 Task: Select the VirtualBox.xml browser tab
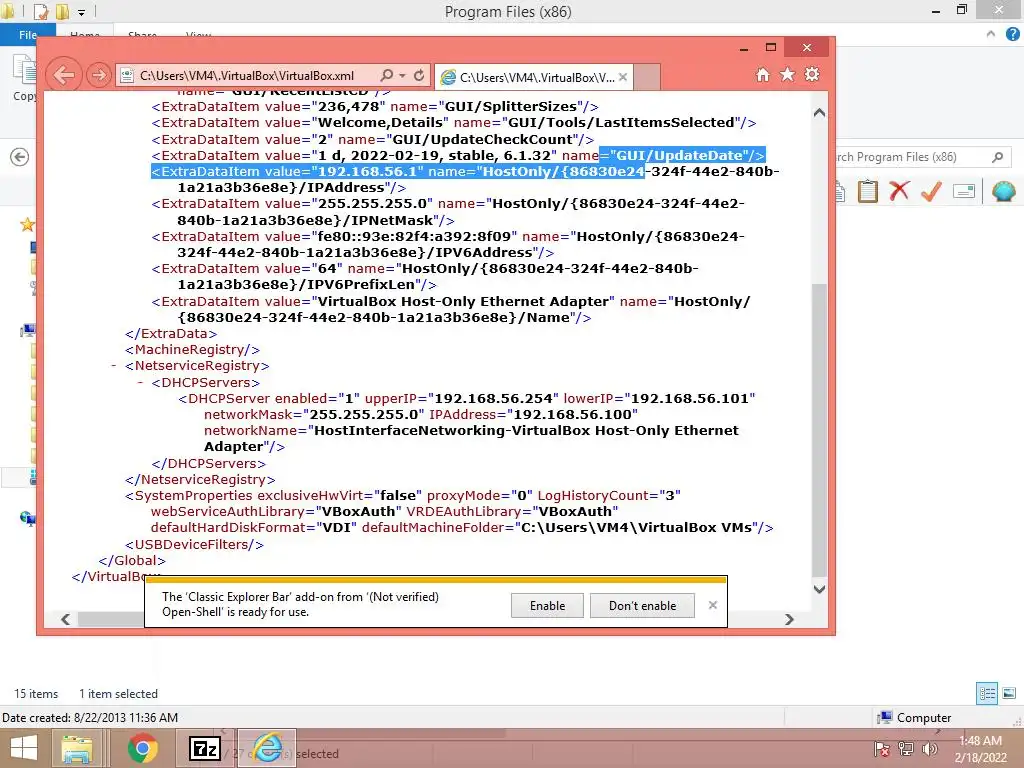point(534,77)
